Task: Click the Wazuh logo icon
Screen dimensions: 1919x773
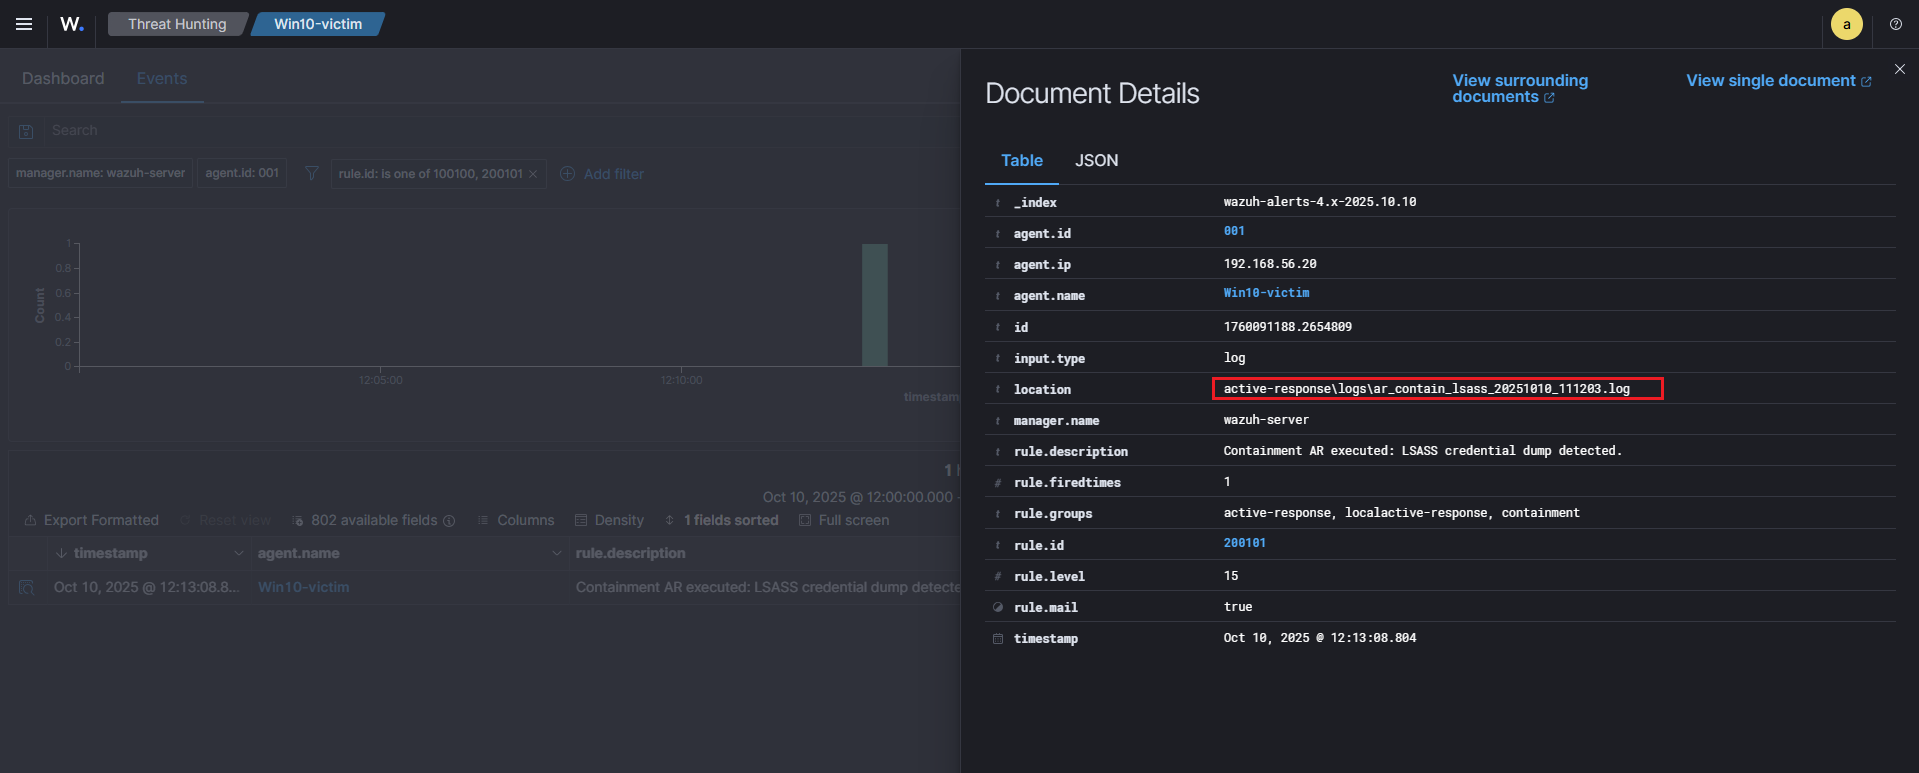Action: (x=72, y=24)
